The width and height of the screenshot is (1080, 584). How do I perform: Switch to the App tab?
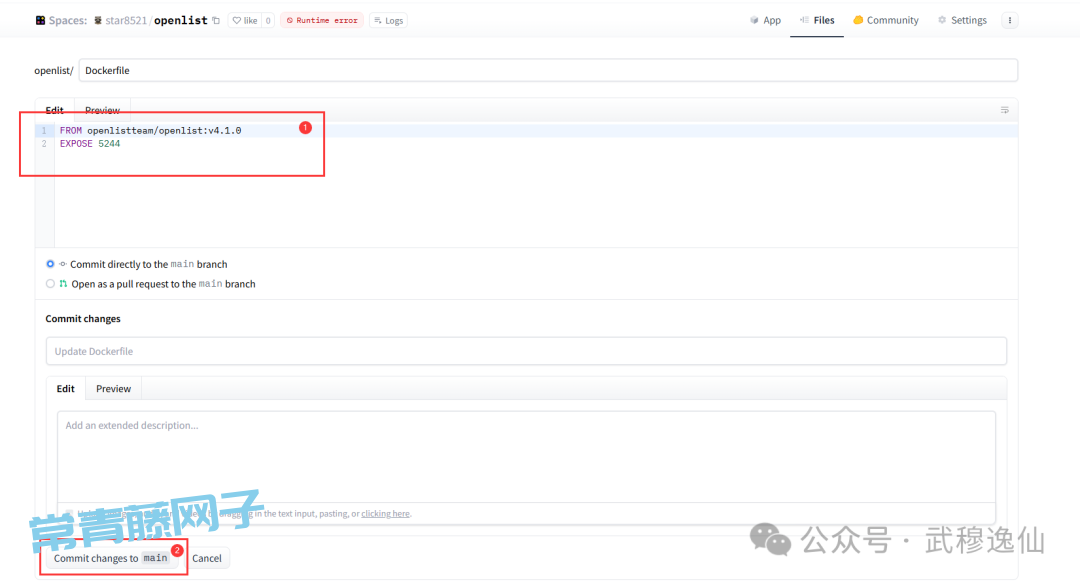[765, 20]
